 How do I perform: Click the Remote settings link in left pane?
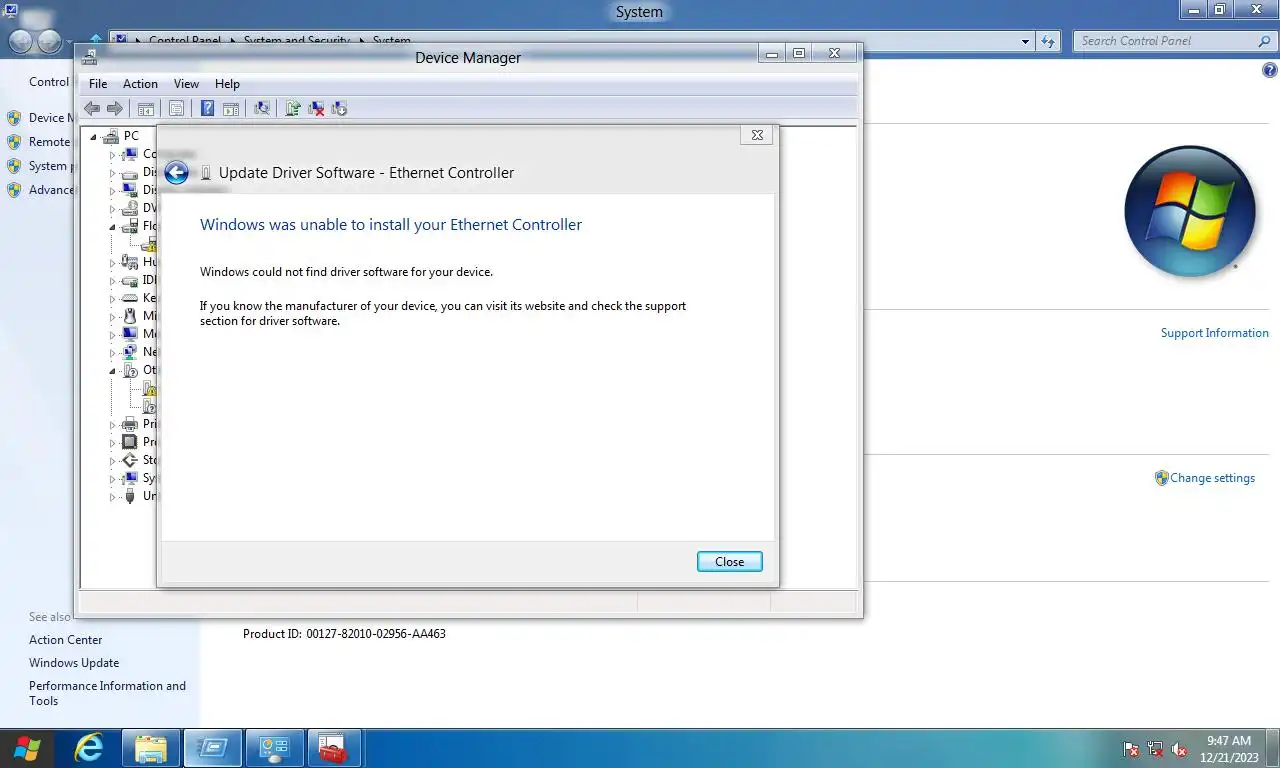49,142
